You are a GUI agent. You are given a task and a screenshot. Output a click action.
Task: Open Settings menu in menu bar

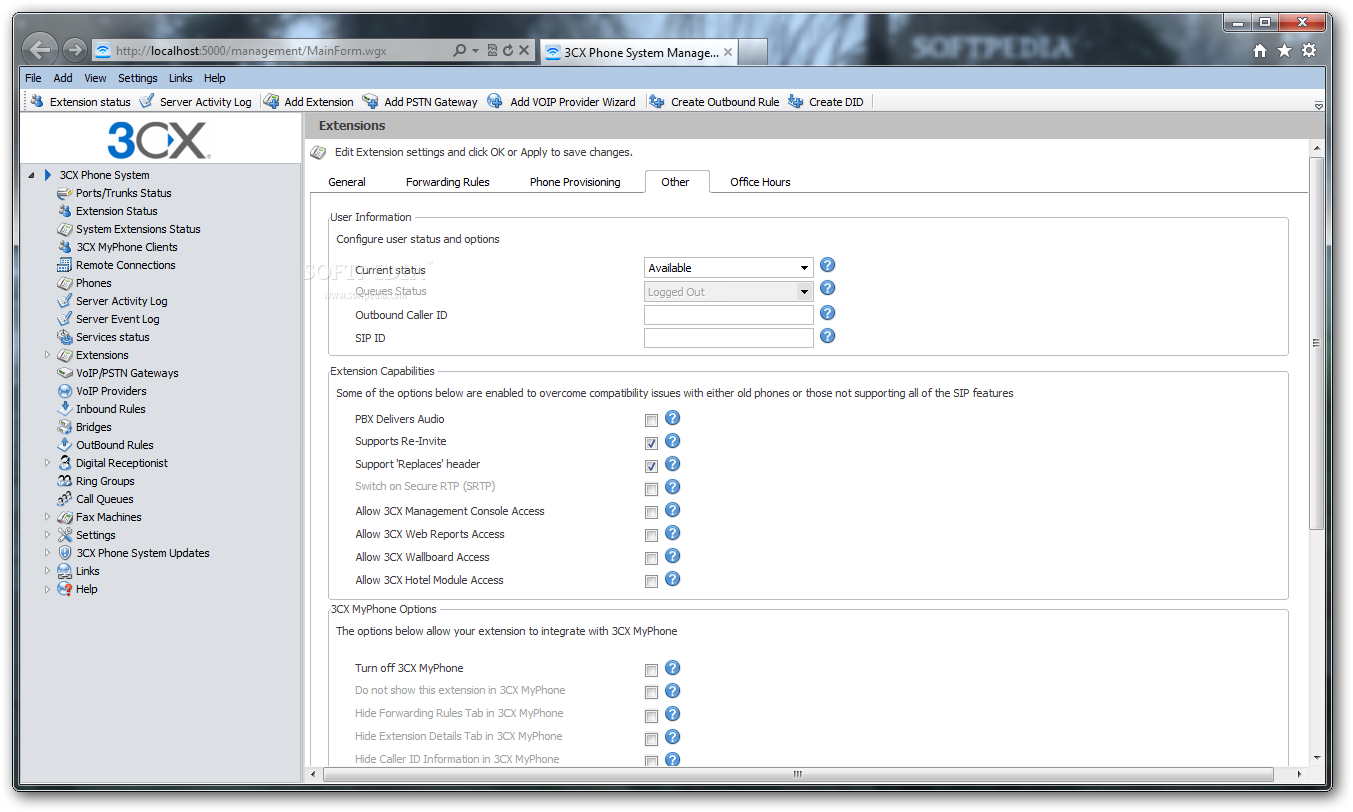(138, 78)
